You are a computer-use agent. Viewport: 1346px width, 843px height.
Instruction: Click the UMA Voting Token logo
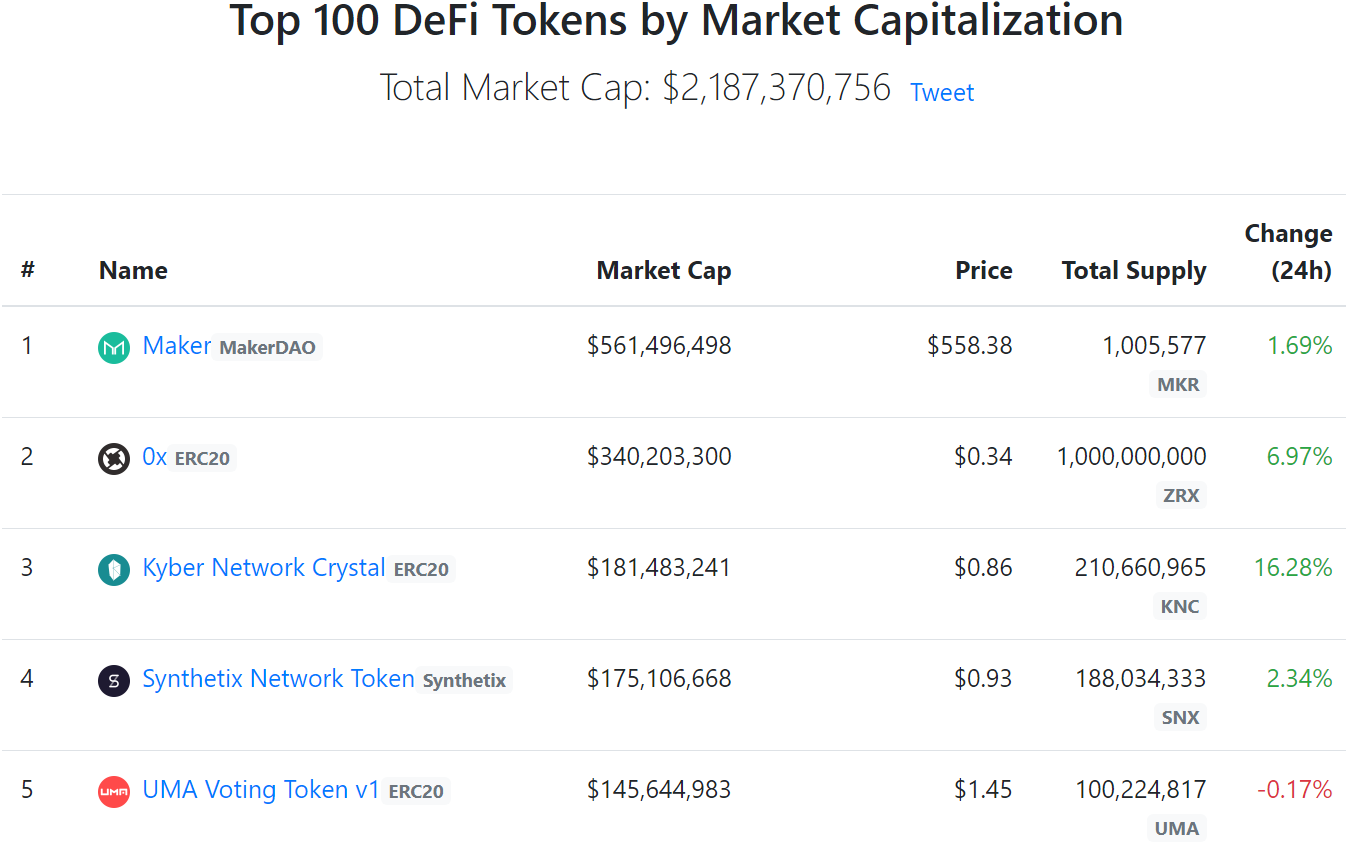[x=113, y=790]
